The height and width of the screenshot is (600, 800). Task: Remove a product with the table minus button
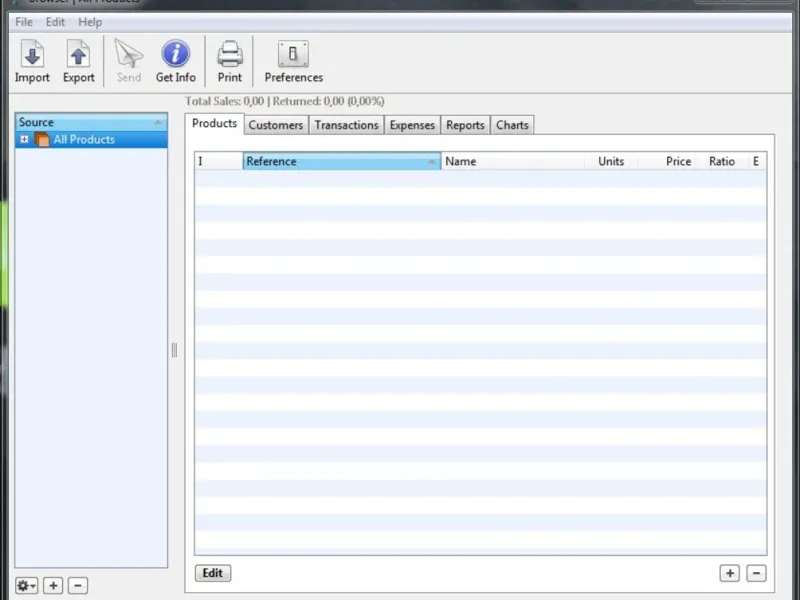756,573
